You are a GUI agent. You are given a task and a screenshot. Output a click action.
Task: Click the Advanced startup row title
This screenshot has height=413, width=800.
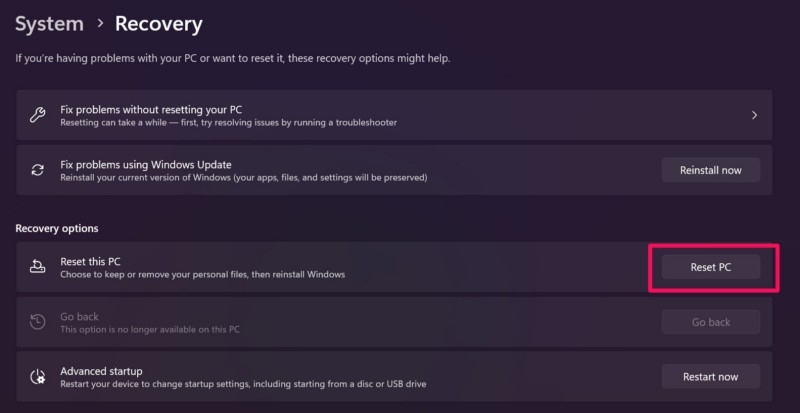101,370
